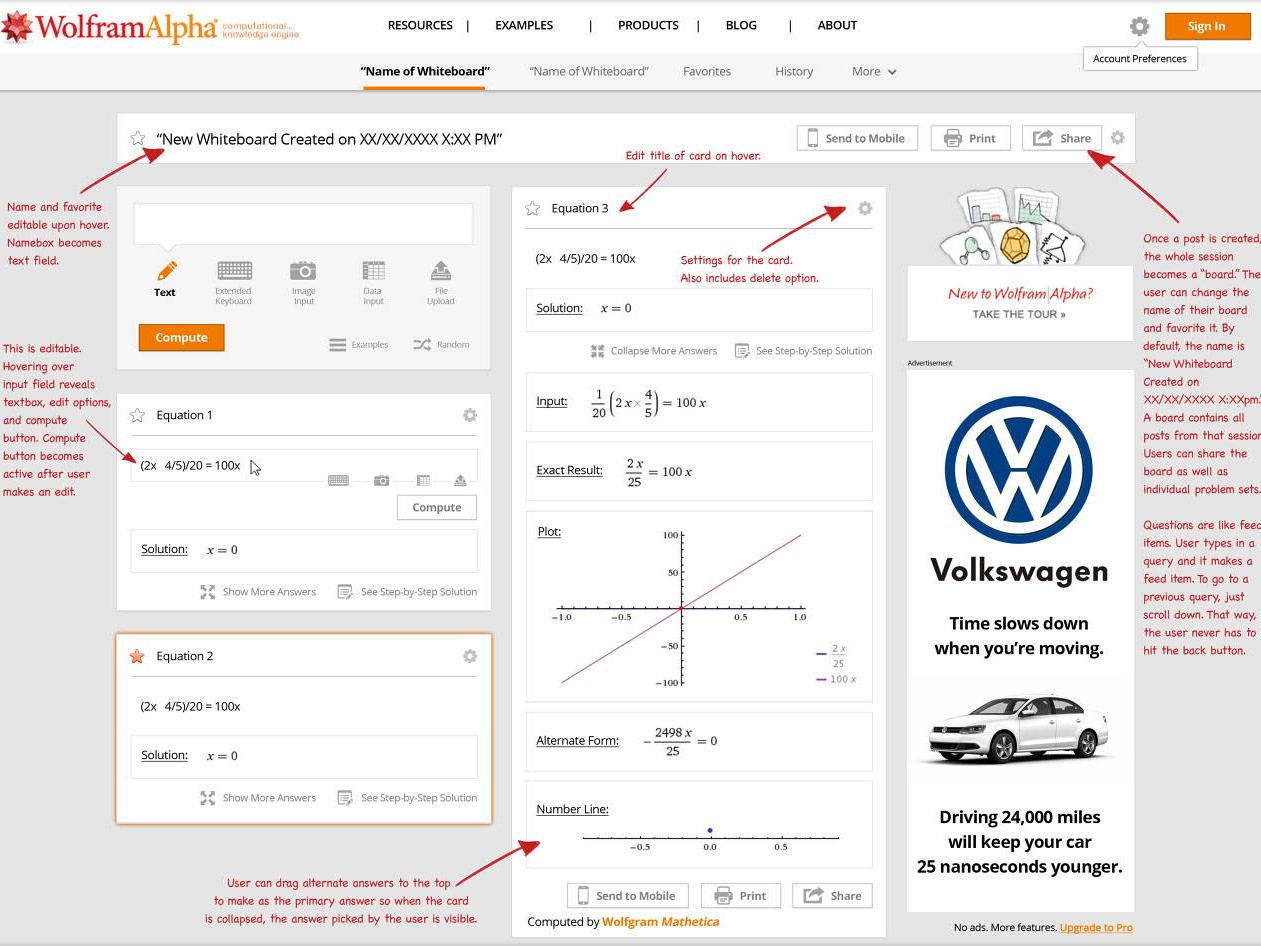This screenshot has width=1261, height=946.
Task: Click Random shuffle option
Action: [441, 344]
